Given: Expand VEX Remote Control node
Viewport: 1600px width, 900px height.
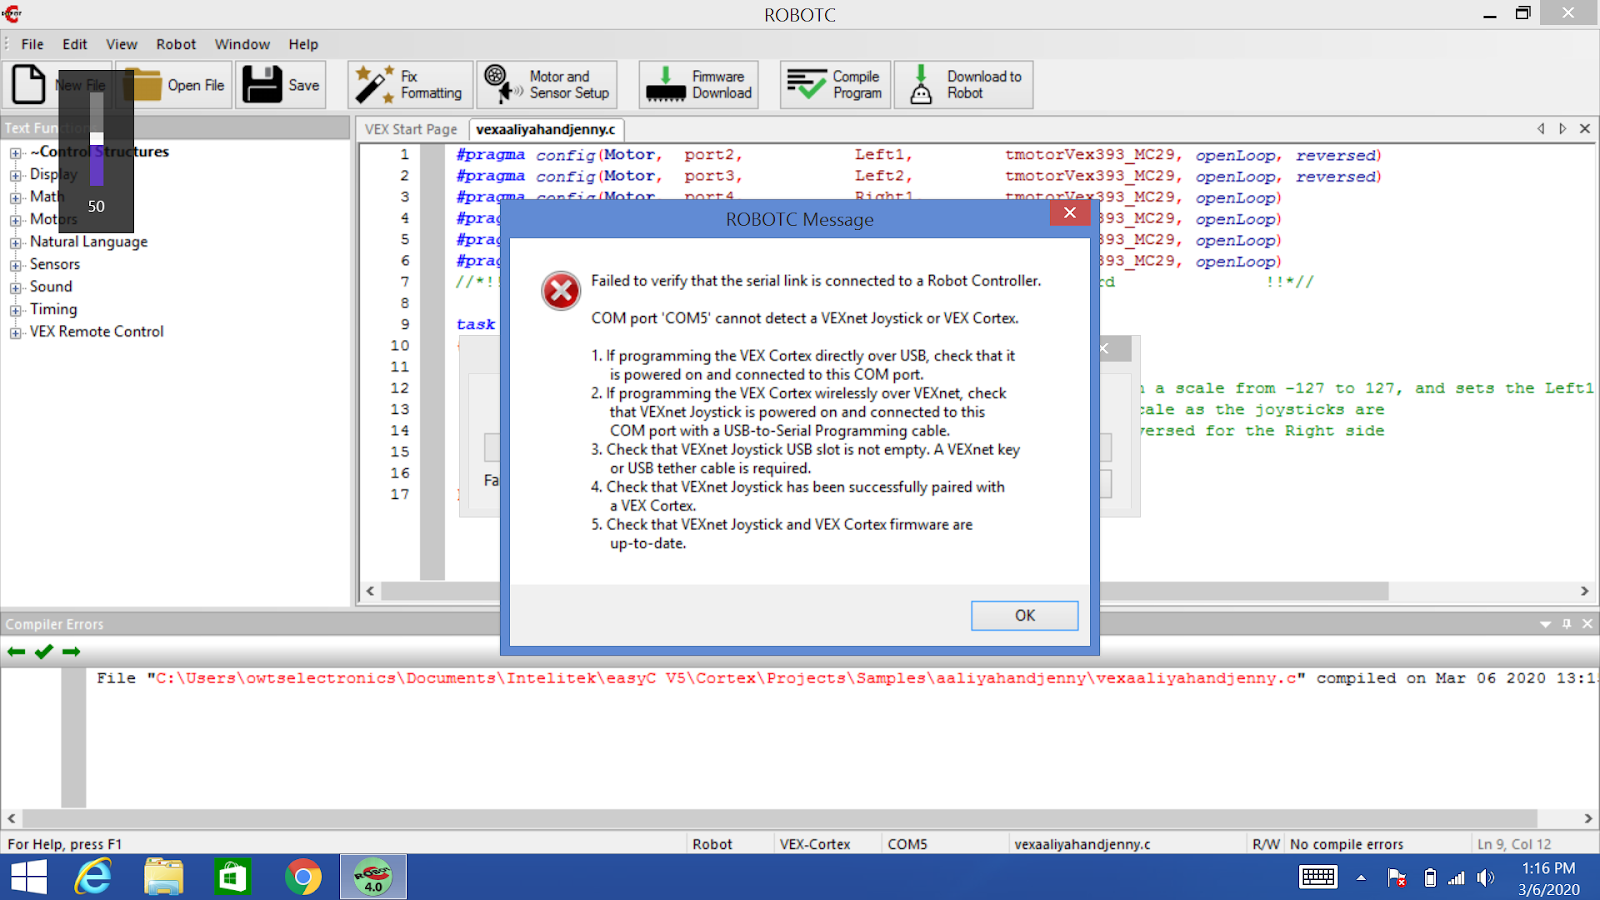Looking at the screenshot, I should [16, 333].
